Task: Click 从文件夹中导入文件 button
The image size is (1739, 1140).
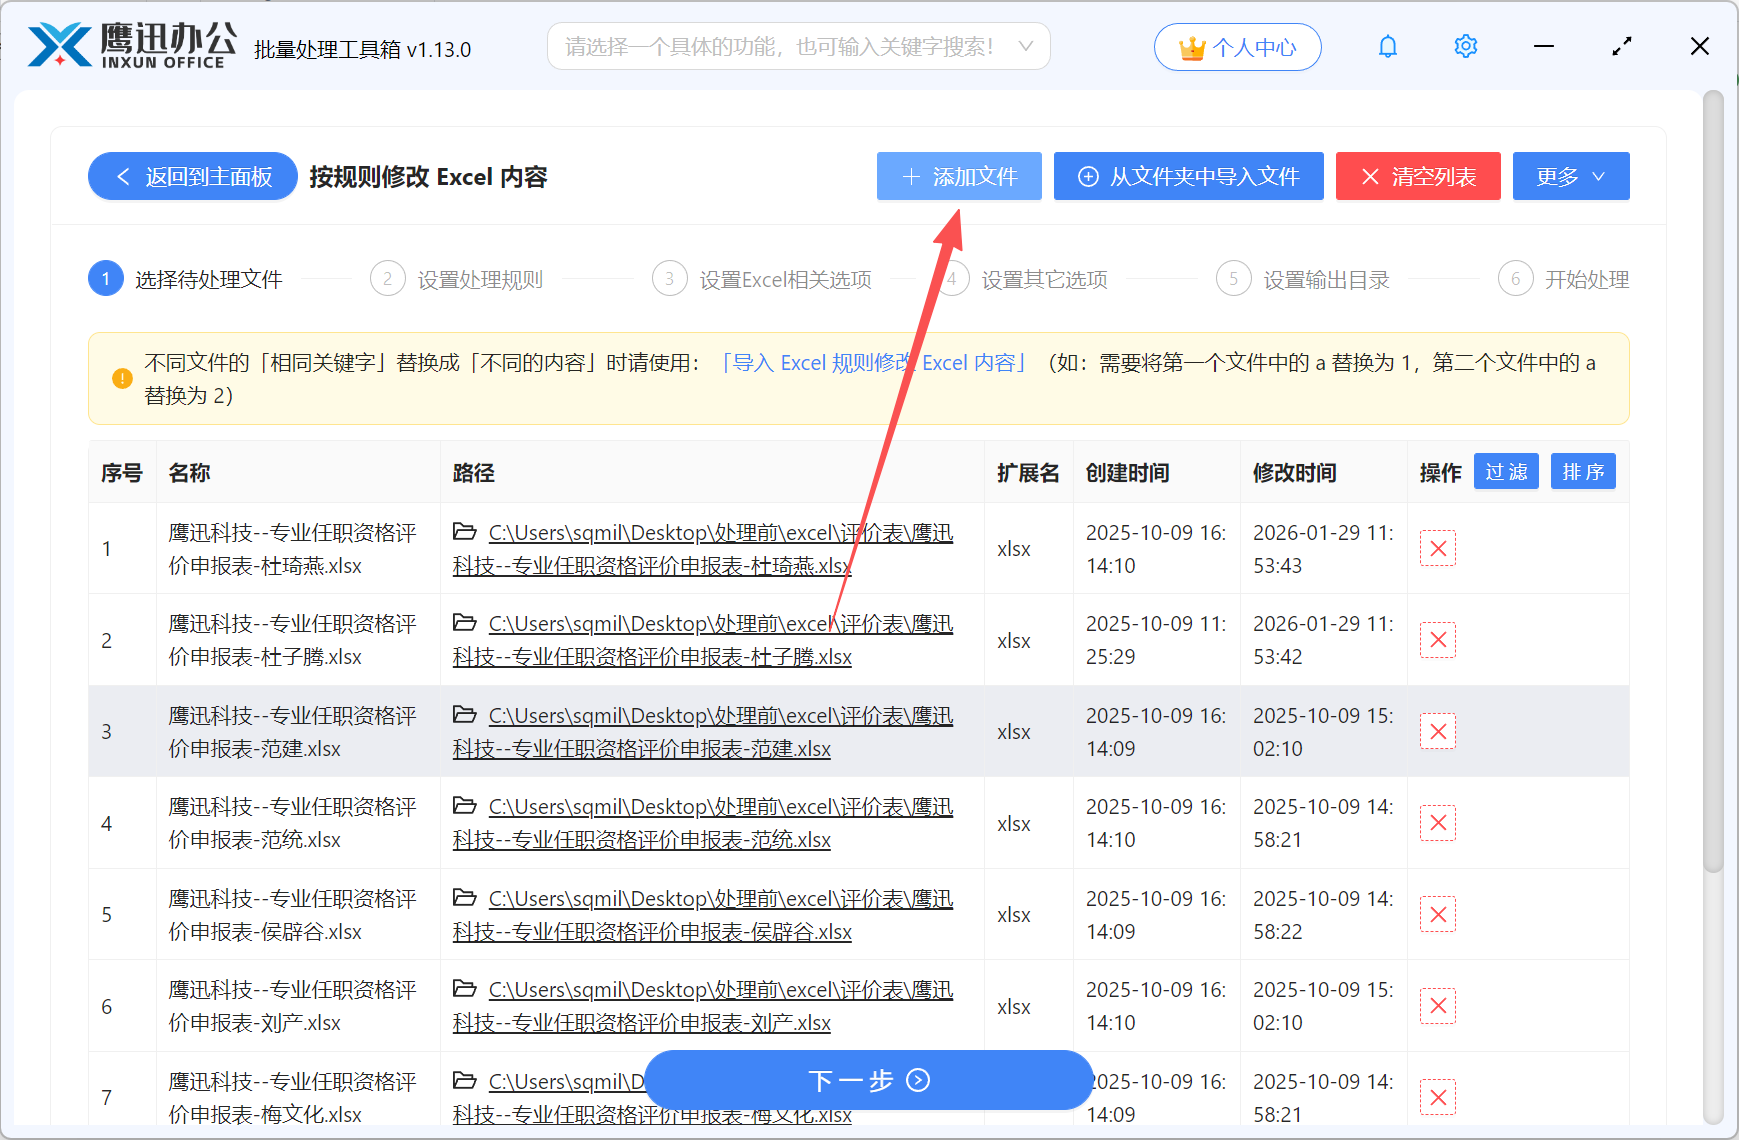Action: [1188, 176]
